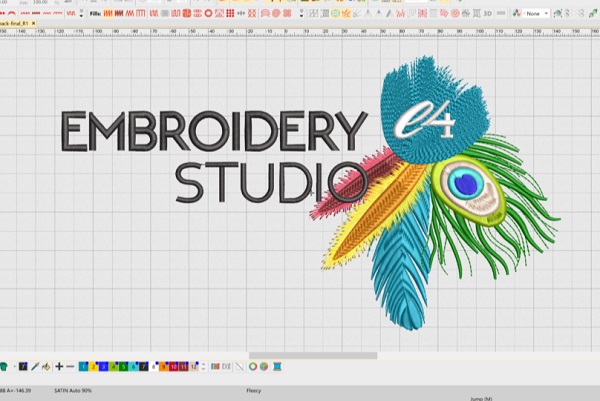600x401 pixels.
Task: Open the current color 7 box
Action: coord(23,367)
